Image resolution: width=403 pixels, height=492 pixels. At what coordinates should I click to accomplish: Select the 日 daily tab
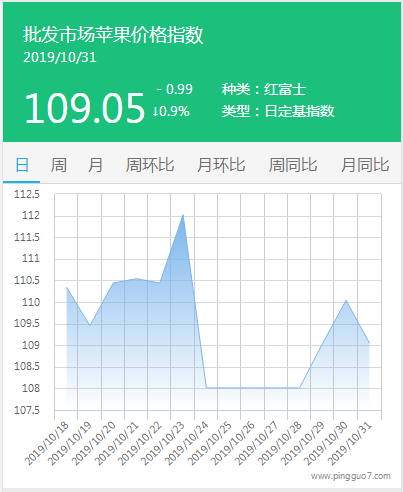coord(22,165)
